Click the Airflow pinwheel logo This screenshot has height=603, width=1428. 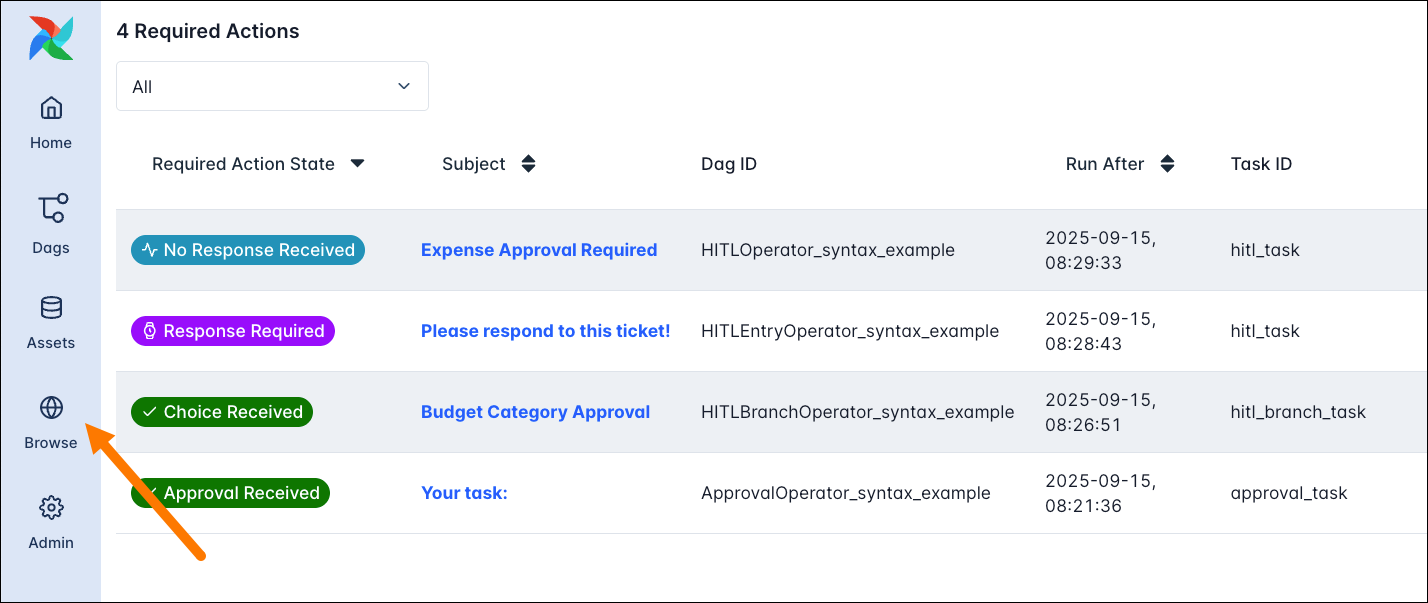[50, 37]
